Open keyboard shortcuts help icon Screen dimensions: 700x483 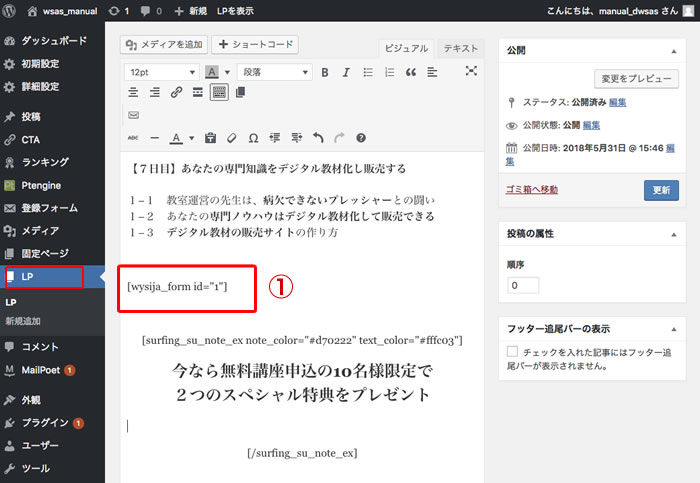361,138
